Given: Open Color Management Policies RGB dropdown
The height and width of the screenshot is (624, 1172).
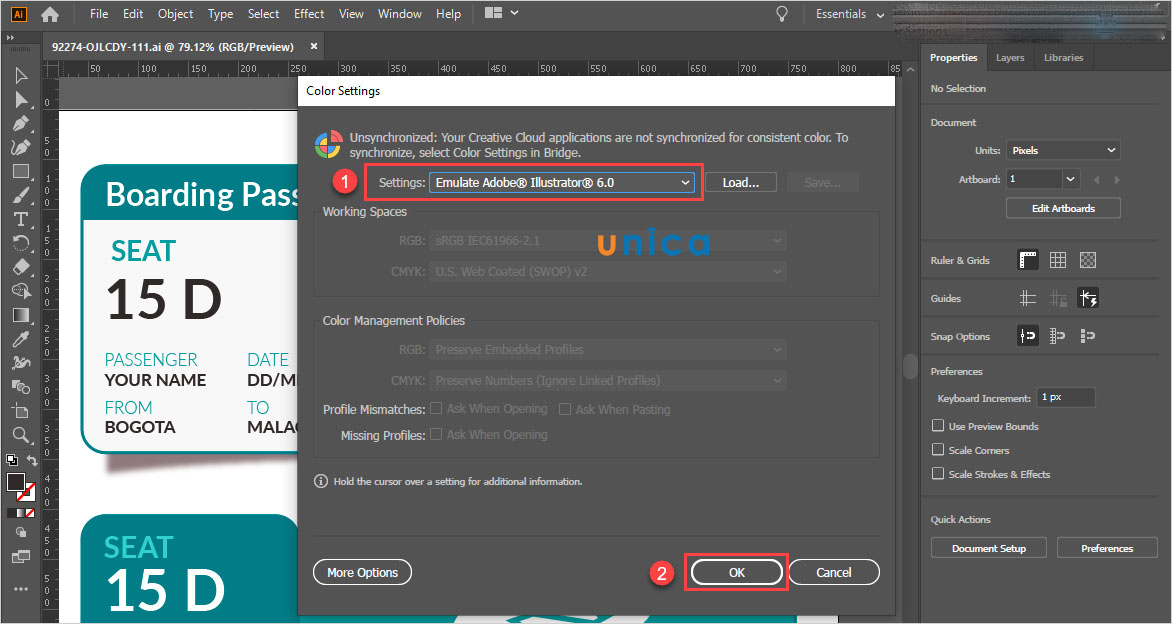Looking at the screenshot, I should (608, 350).
